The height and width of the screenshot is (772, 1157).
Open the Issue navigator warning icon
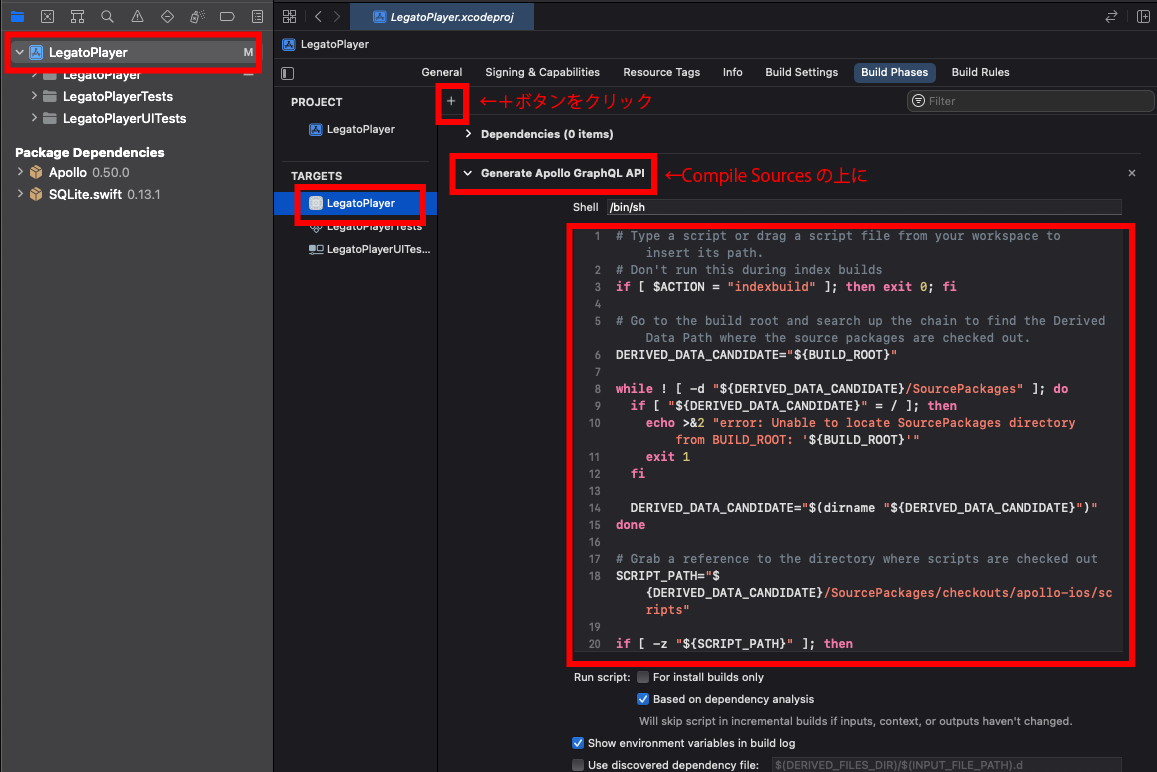point(137,16)
